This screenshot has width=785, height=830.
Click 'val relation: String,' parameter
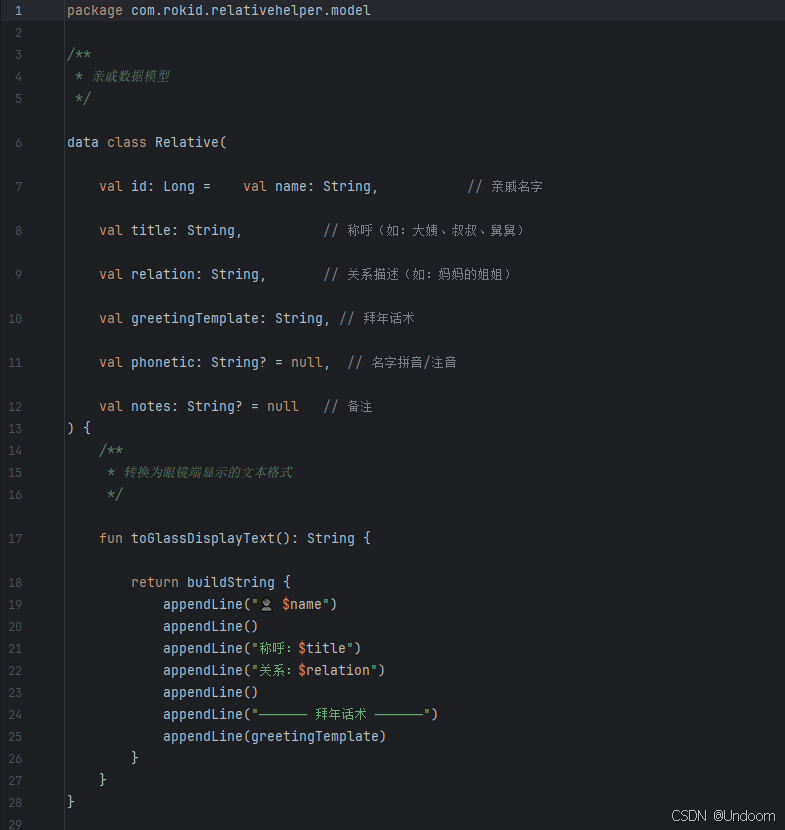(182, 274)
